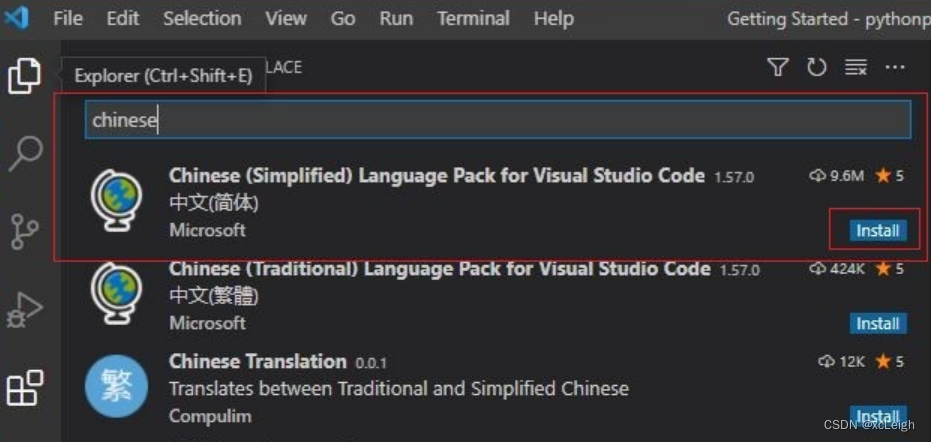Click Translates between Traditional and Simplified Chinese
The width and height of the screenshot is (931, 442).
point(398,389)
